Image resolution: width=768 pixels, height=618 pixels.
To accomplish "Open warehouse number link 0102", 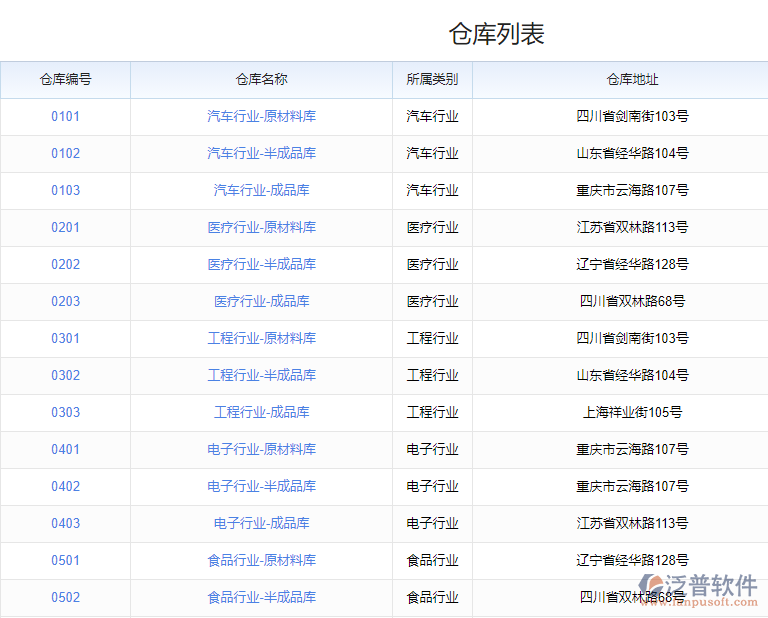I will pyautogui.click(x=65, y=153).
